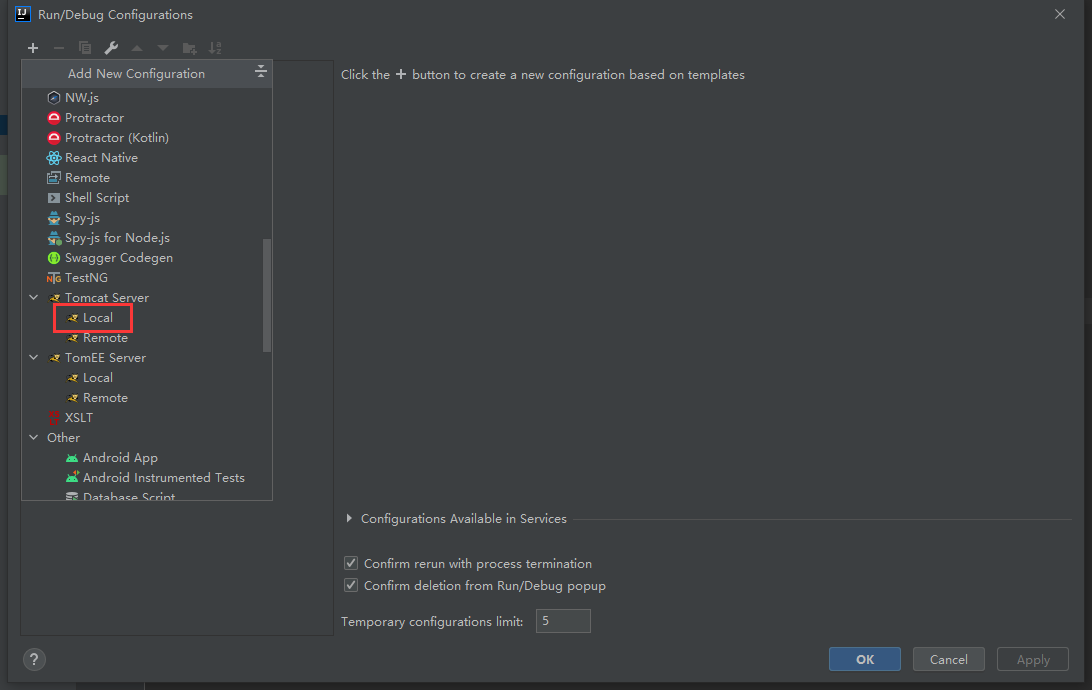This screenshot has height=690, width=1092.
Task: Click the Shell Script label
Action: pos(97,198)
